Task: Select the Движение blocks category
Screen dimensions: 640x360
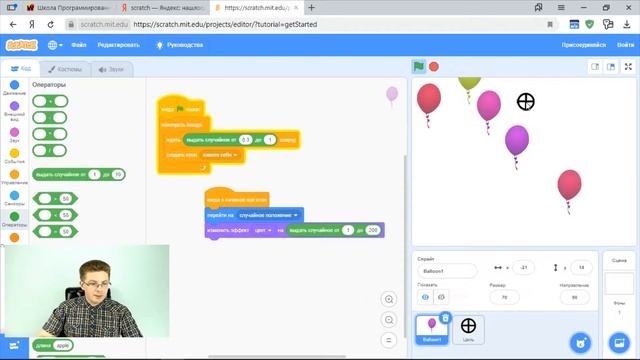Action: coord(14,87)
